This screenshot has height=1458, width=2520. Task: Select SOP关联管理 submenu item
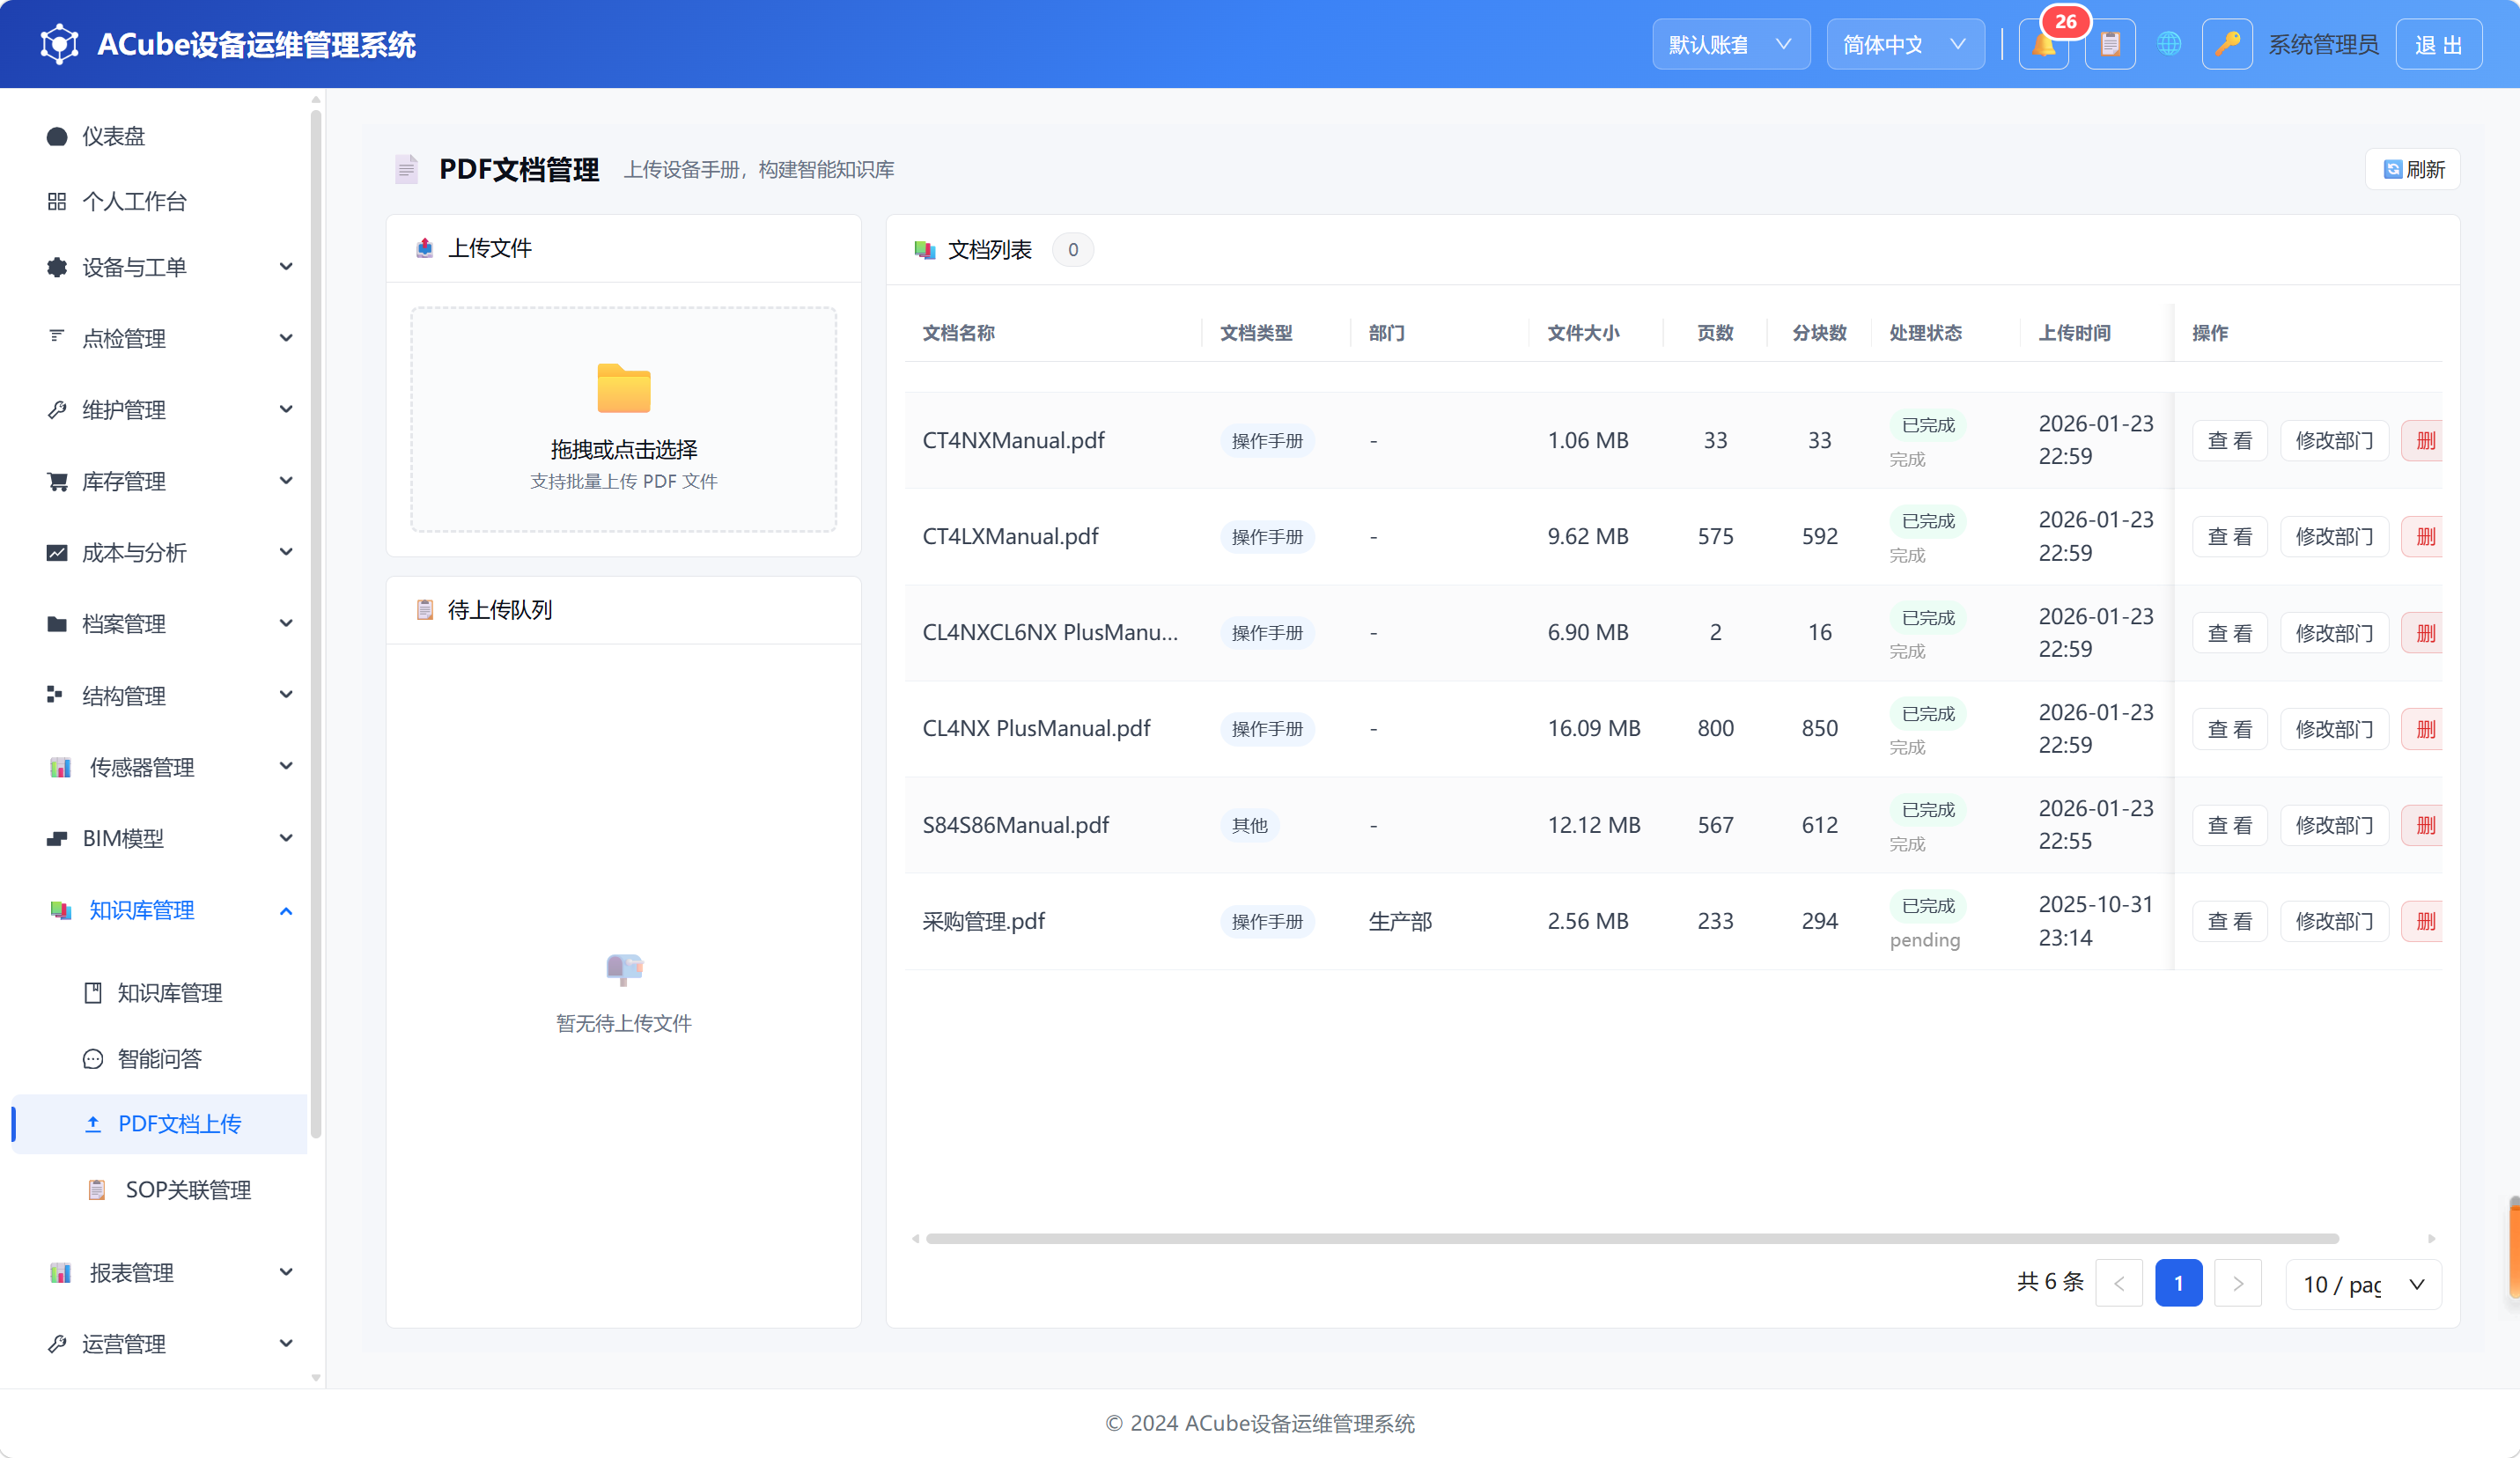pos(160,1189)
